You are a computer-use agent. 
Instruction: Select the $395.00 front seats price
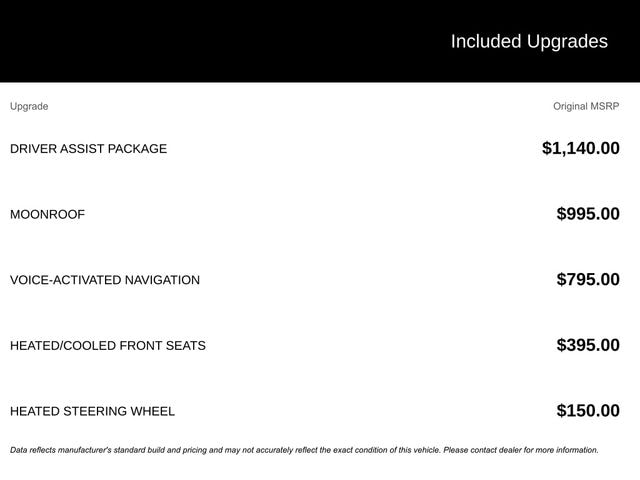[588, 346]
